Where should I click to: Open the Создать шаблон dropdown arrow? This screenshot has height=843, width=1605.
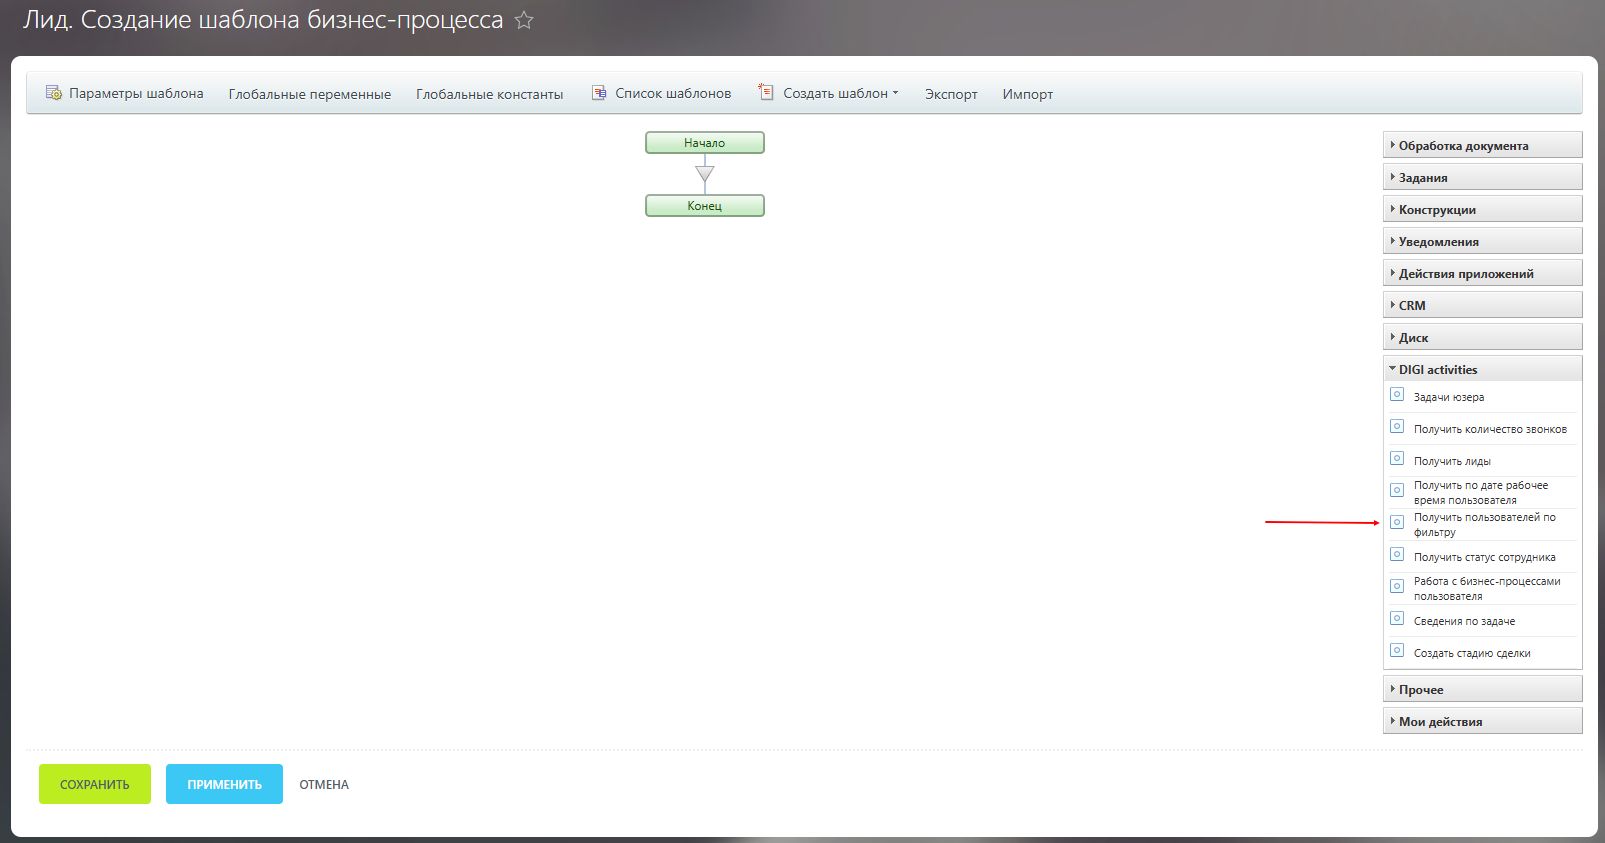(895, 93)
